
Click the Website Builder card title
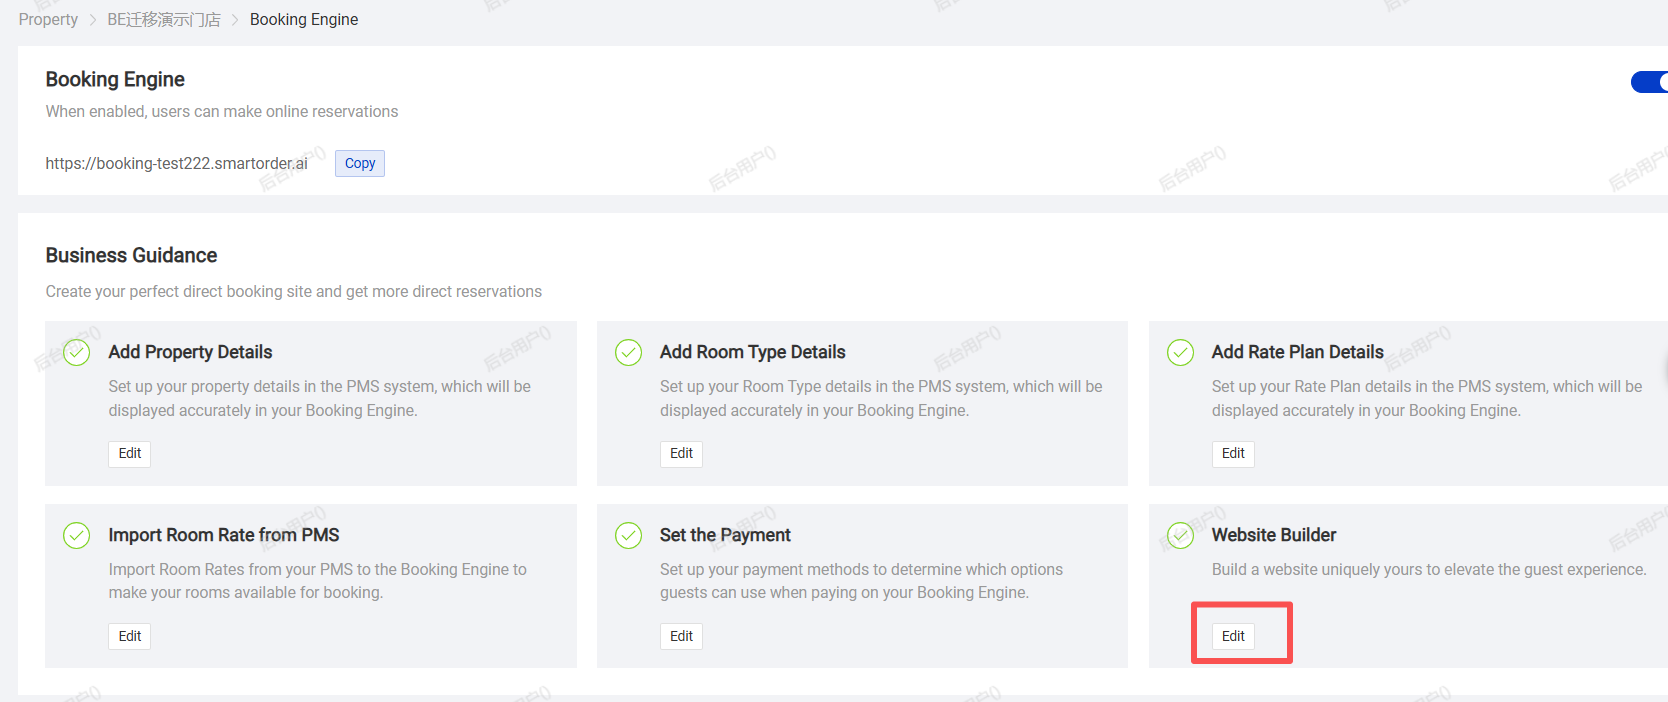tap(1274, 535)
